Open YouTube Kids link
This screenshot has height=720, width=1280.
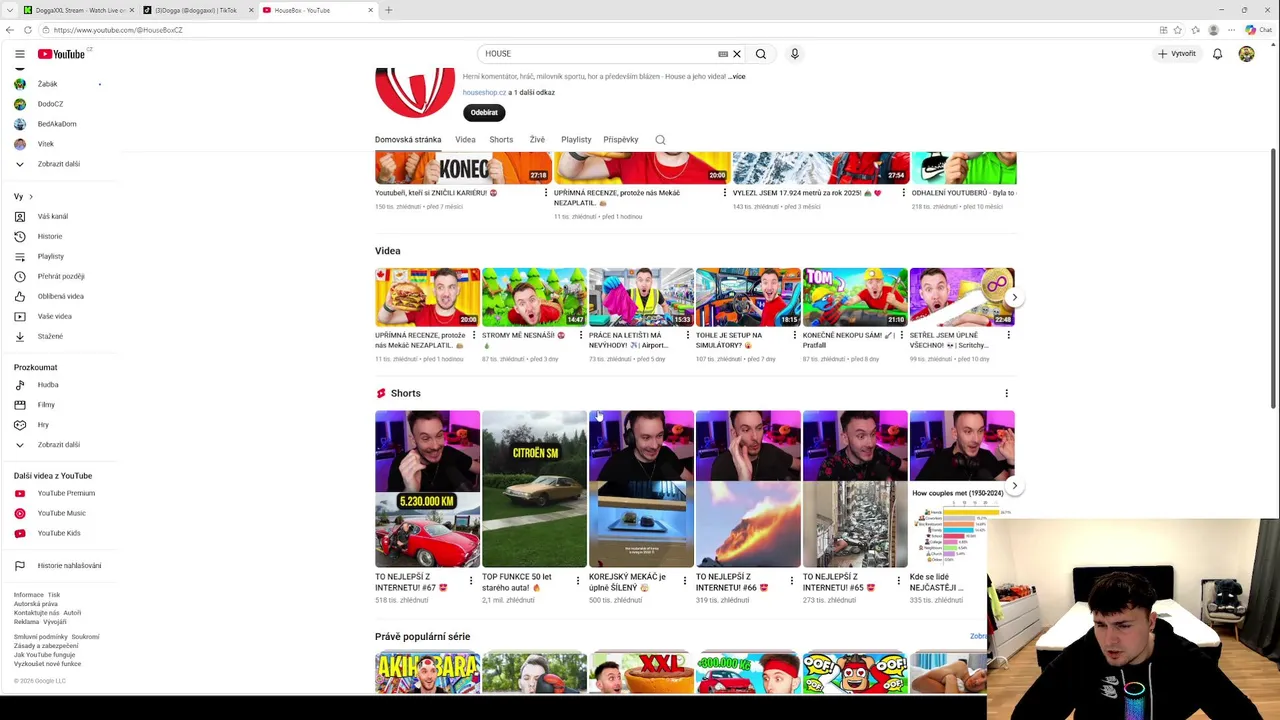point(60,533)
